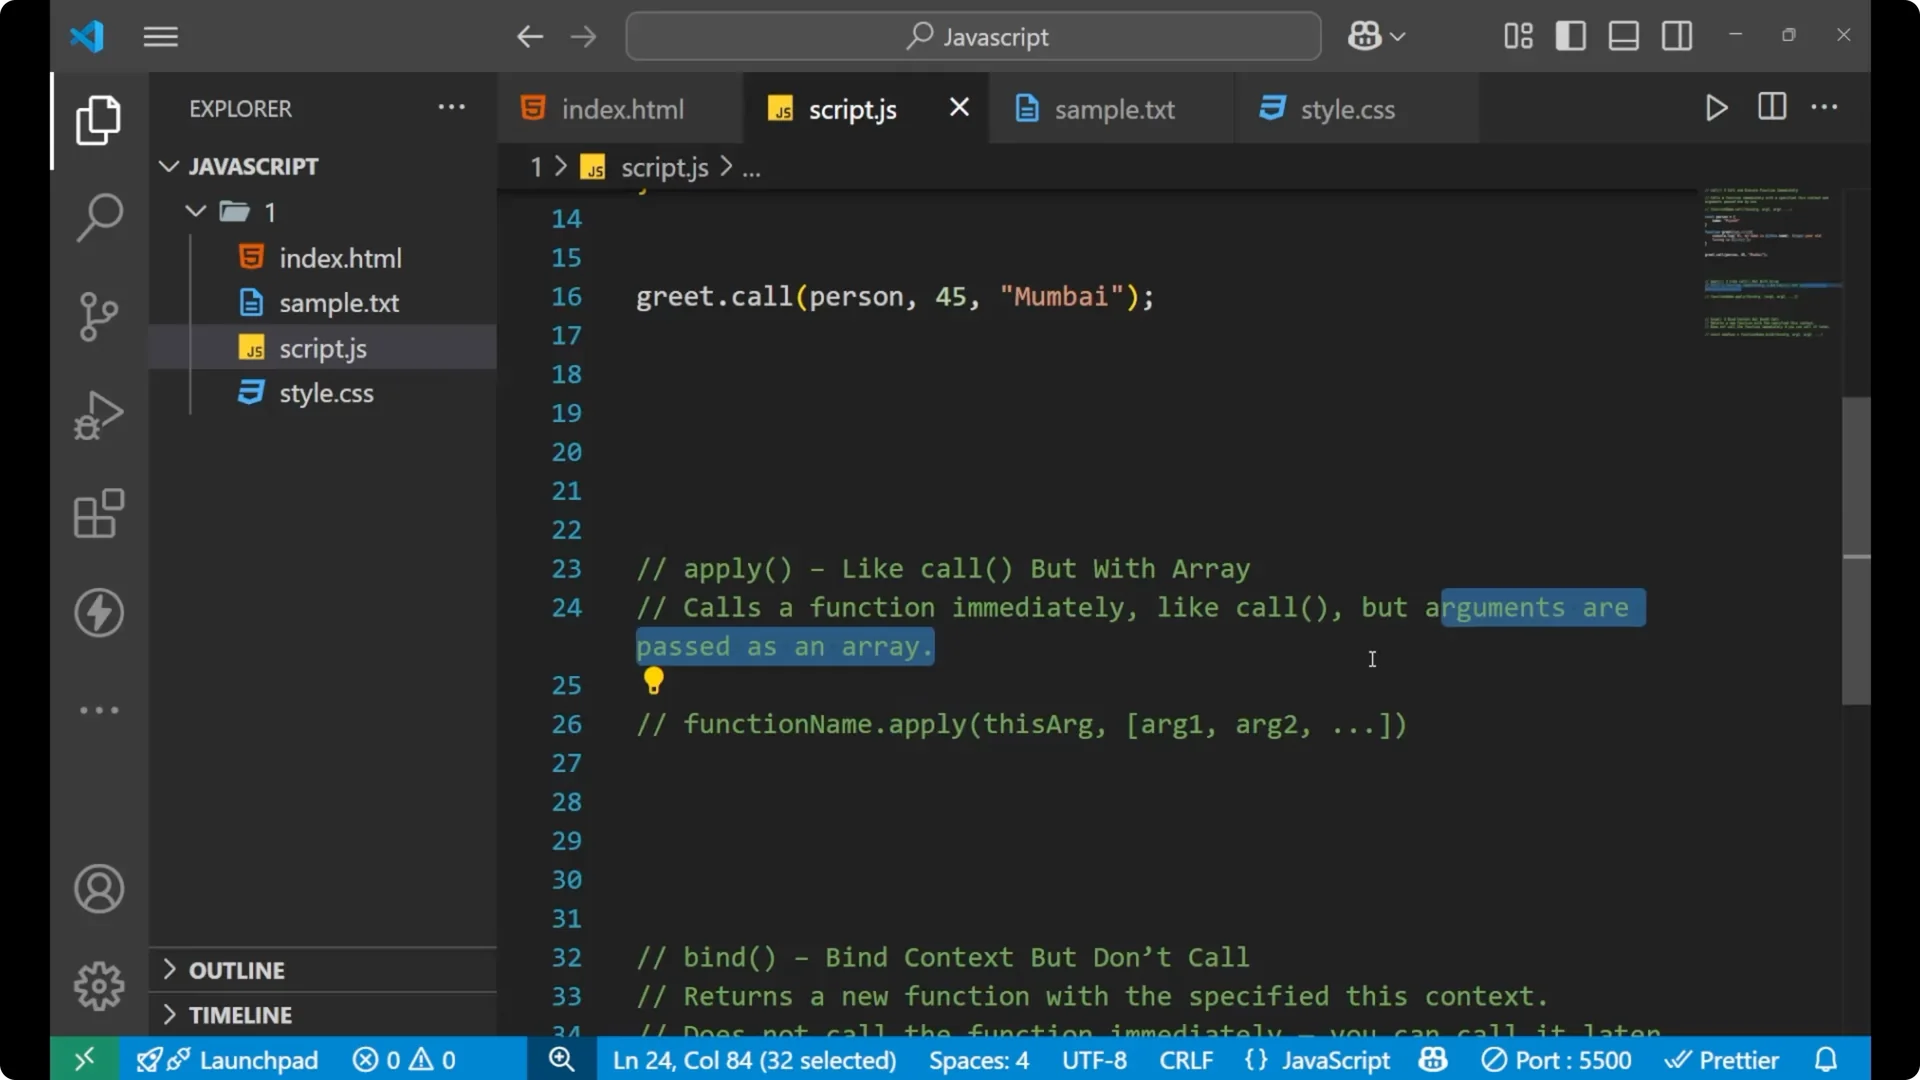
Task: Select the Source Control icon
Action: [x=98, y=316]
